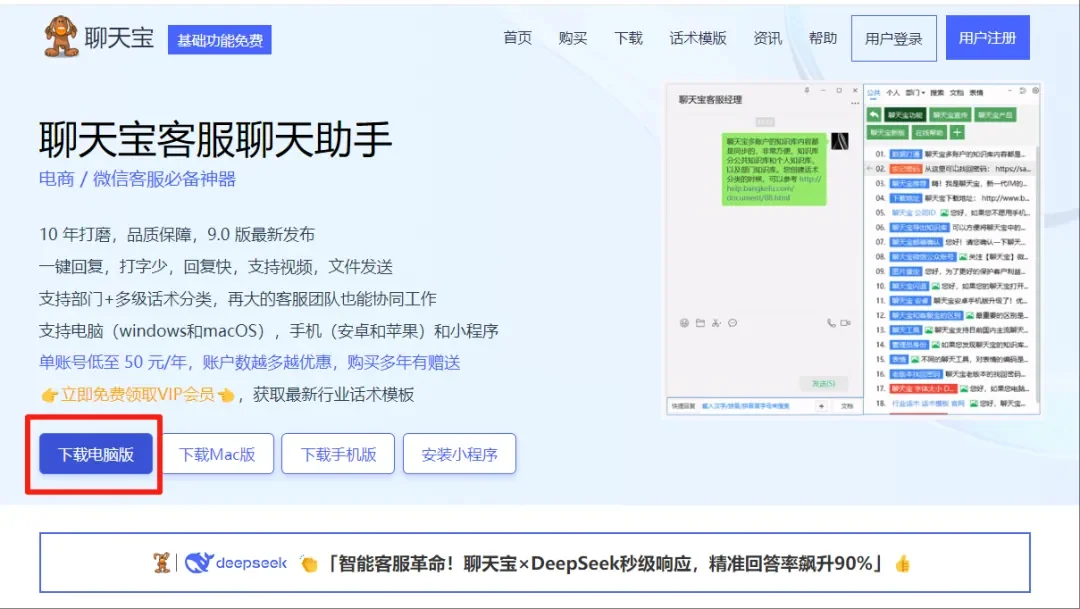Click the 电商 / 微信客服必备神器 subtitle
The width and height of the screenshot is (1080, 609).
pos(137,179)
